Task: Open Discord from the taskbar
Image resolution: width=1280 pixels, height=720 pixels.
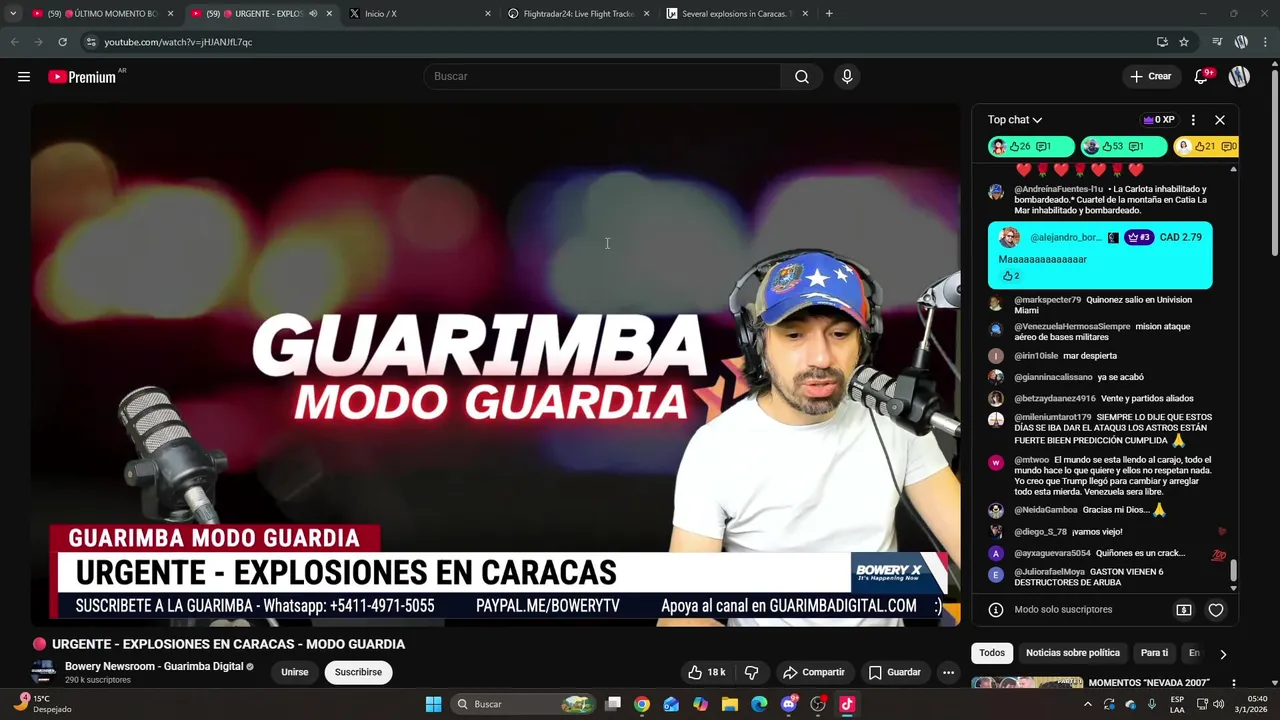Action: [x=789, y=704]
